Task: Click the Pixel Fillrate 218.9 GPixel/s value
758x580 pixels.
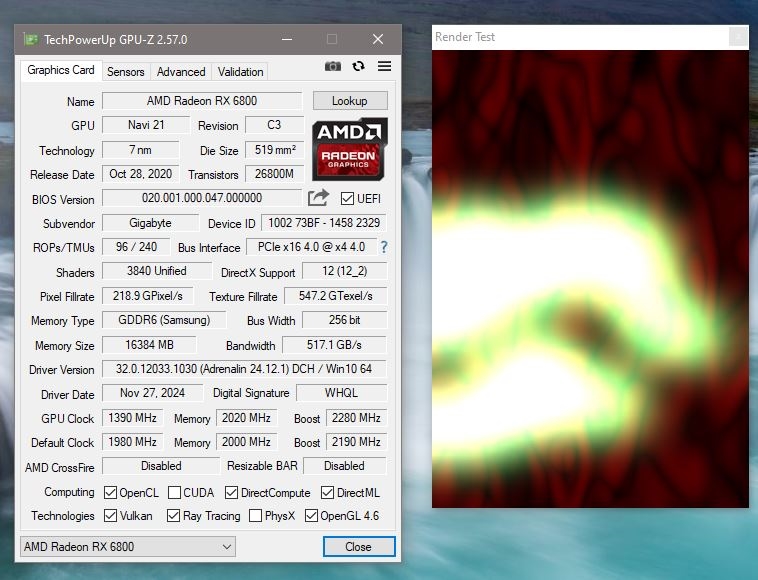Action: 147,296
